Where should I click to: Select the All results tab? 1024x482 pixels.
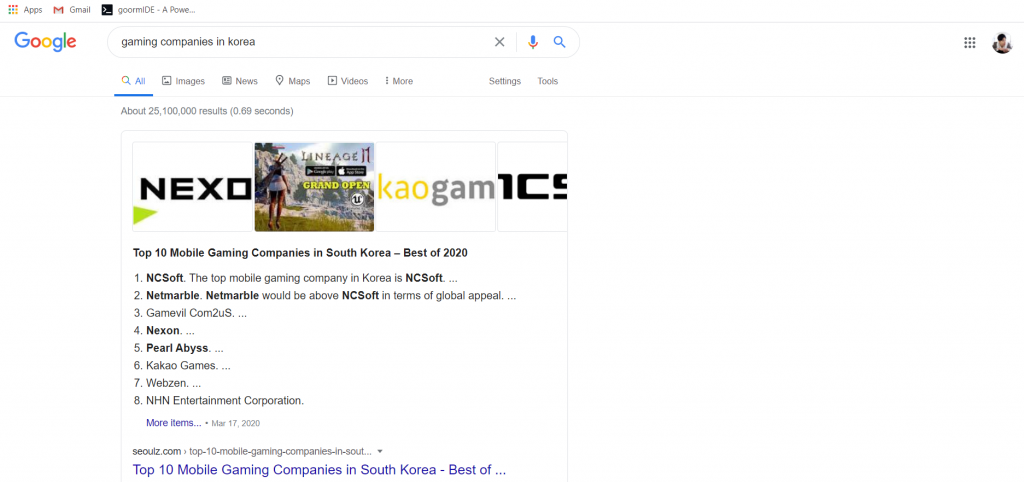133,81
